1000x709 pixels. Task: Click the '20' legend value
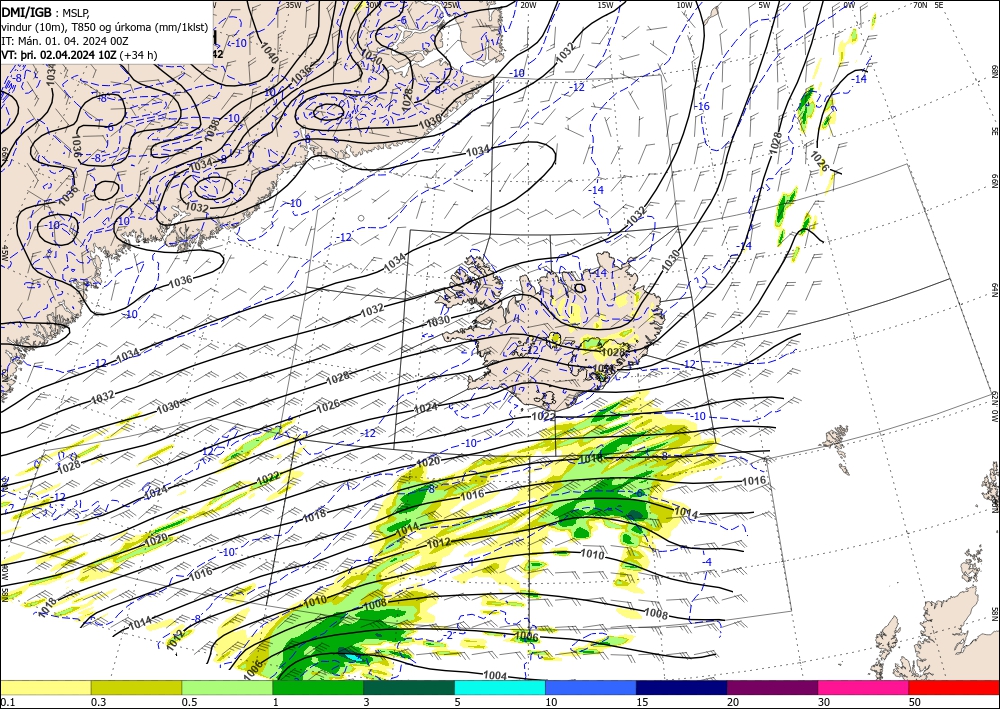733,702
